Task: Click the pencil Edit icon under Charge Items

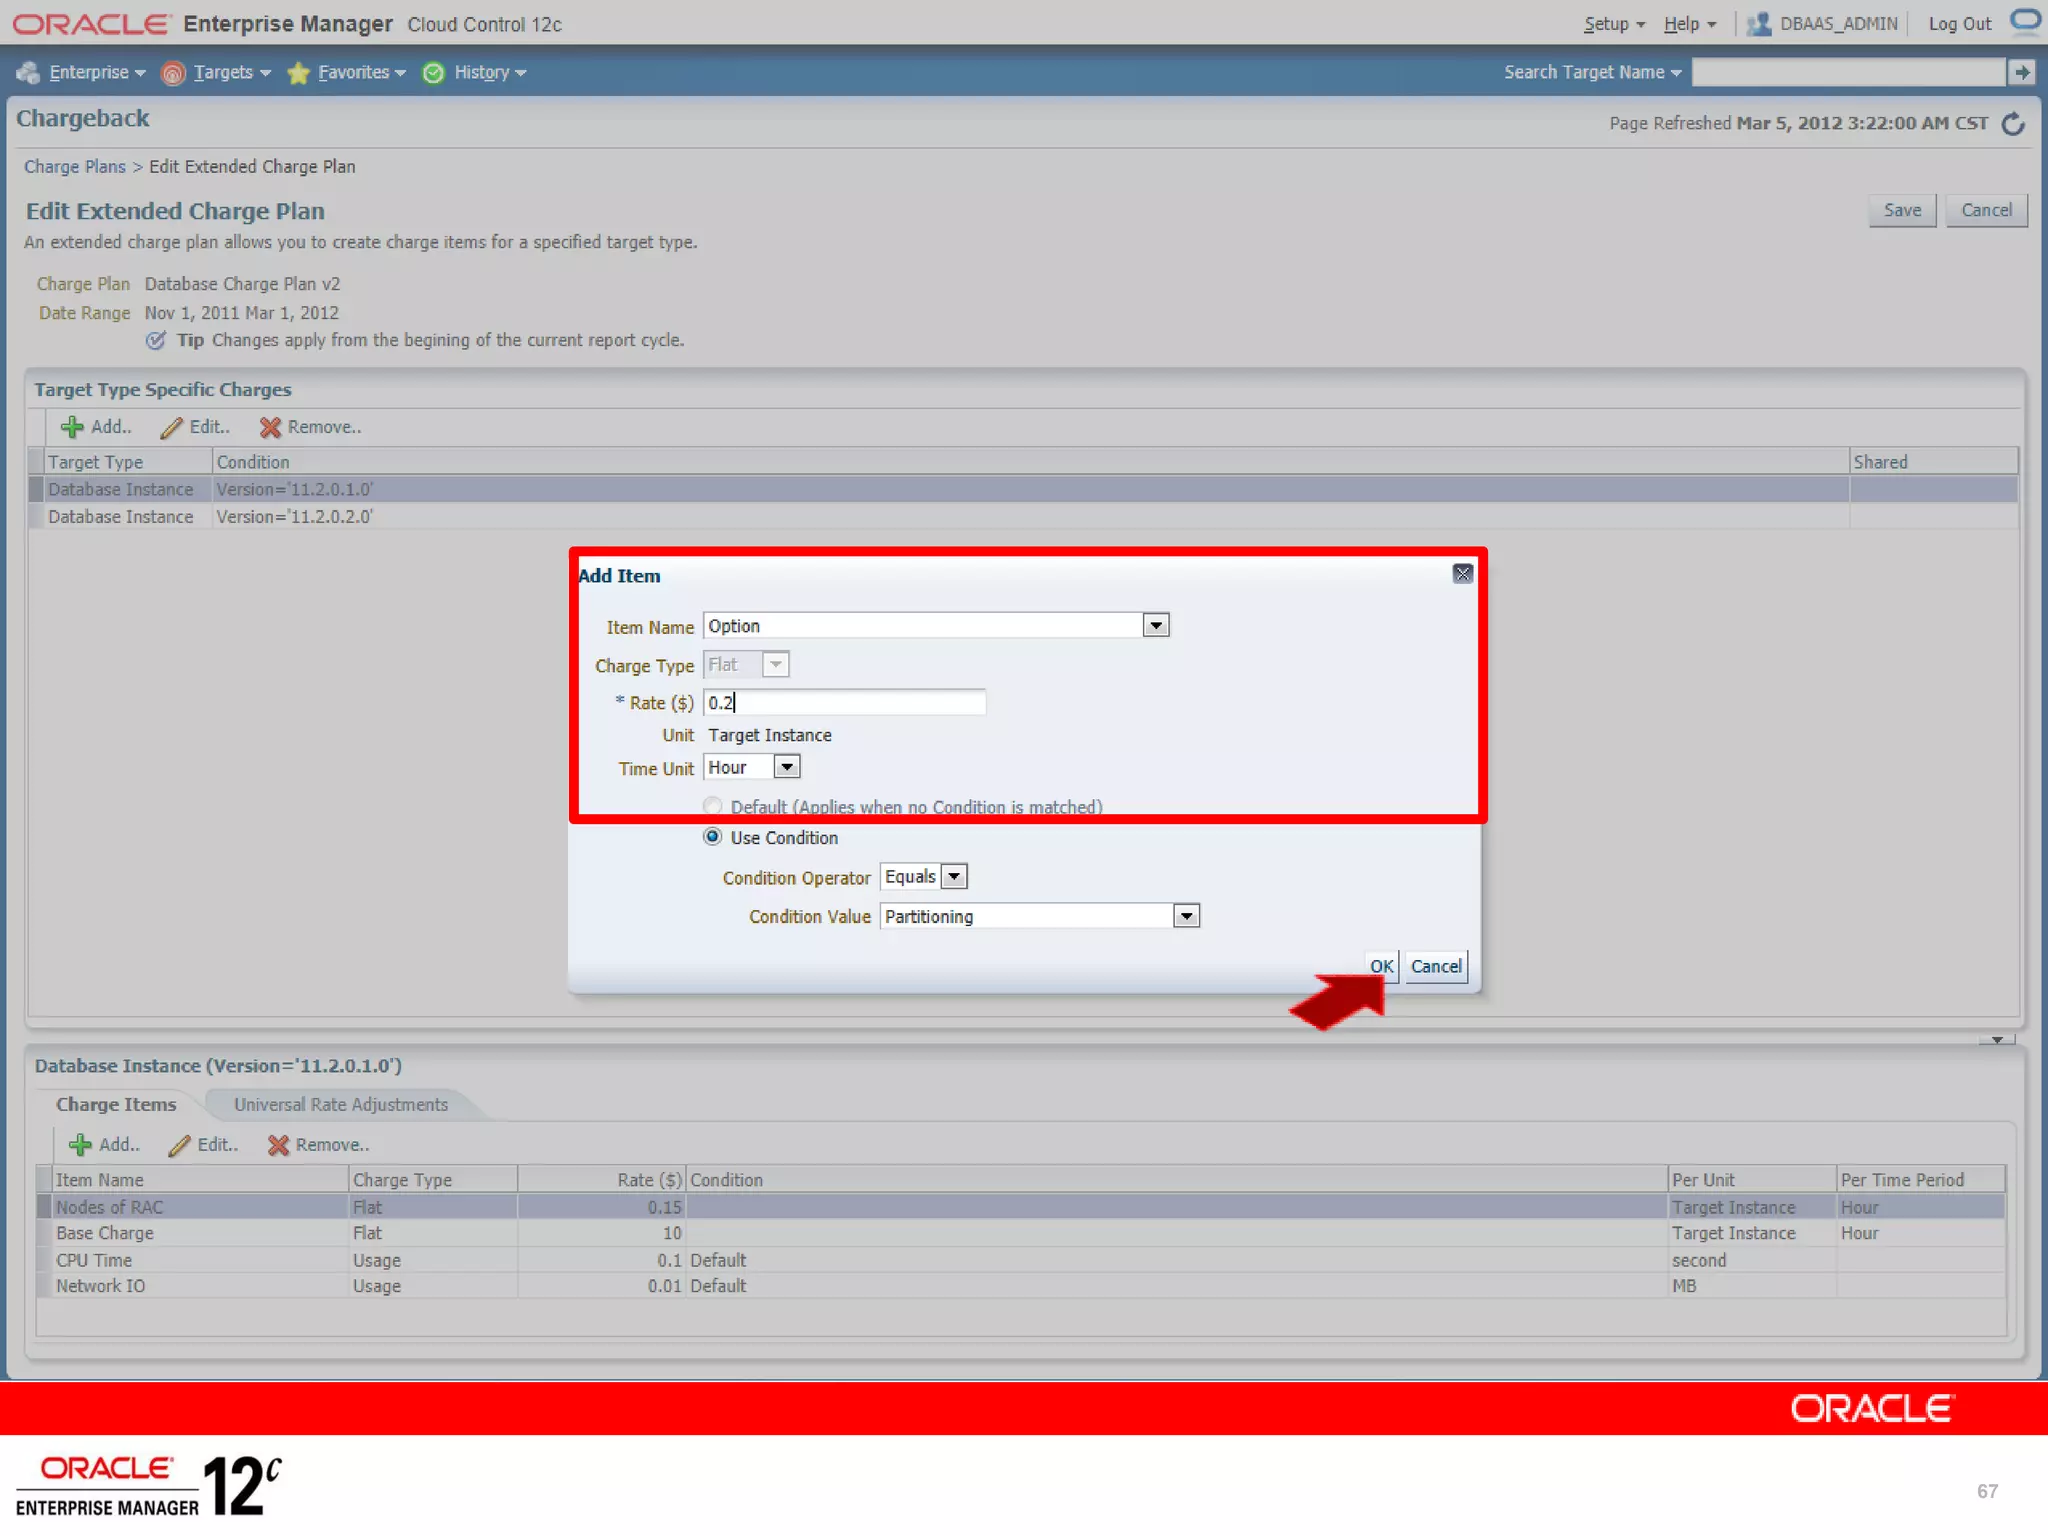Action: (x=180, y=1145)
